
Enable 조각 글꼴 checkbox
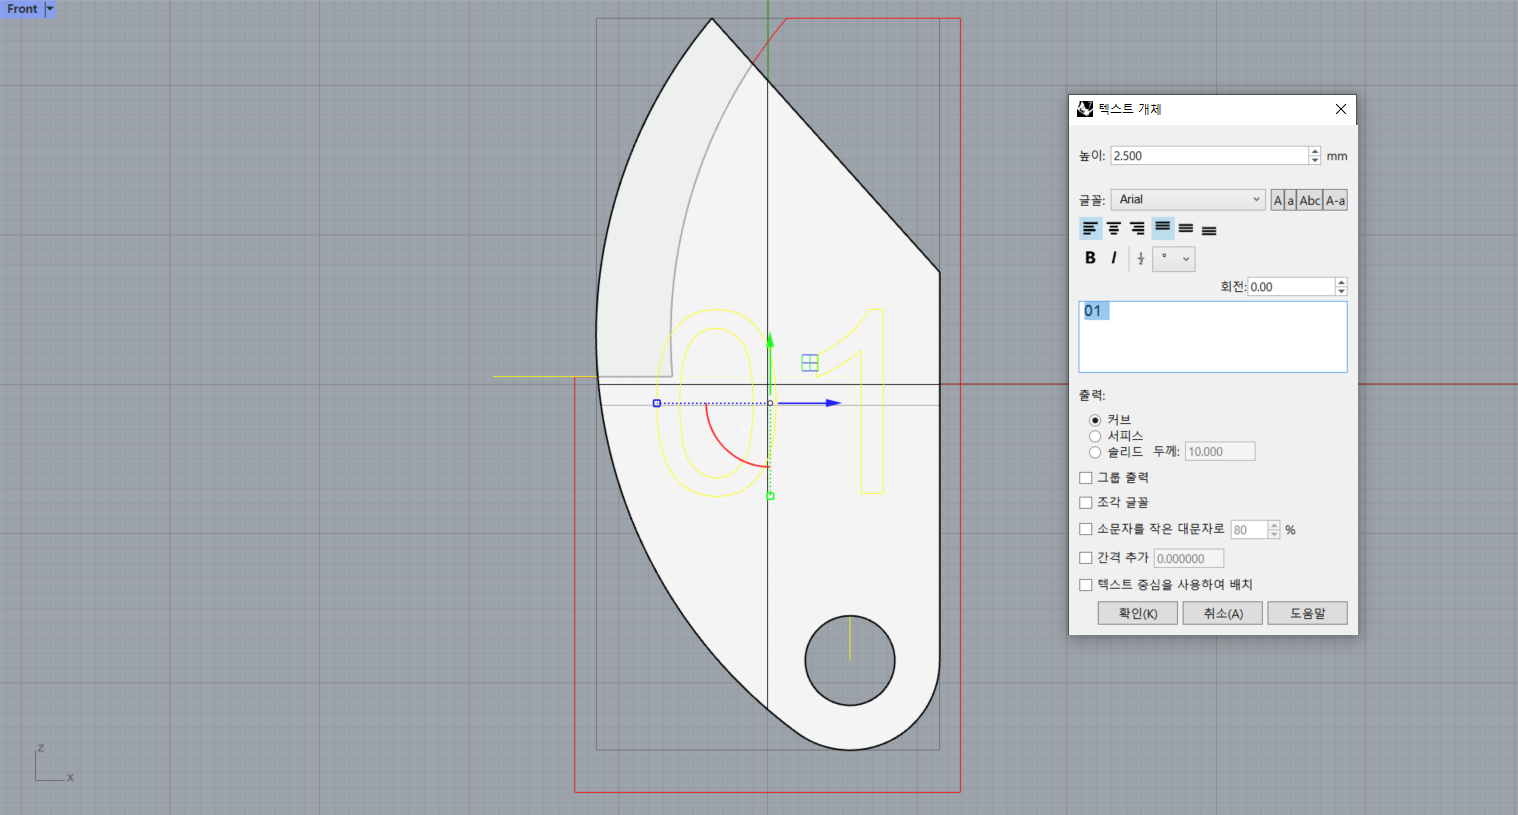[1086, 503]
